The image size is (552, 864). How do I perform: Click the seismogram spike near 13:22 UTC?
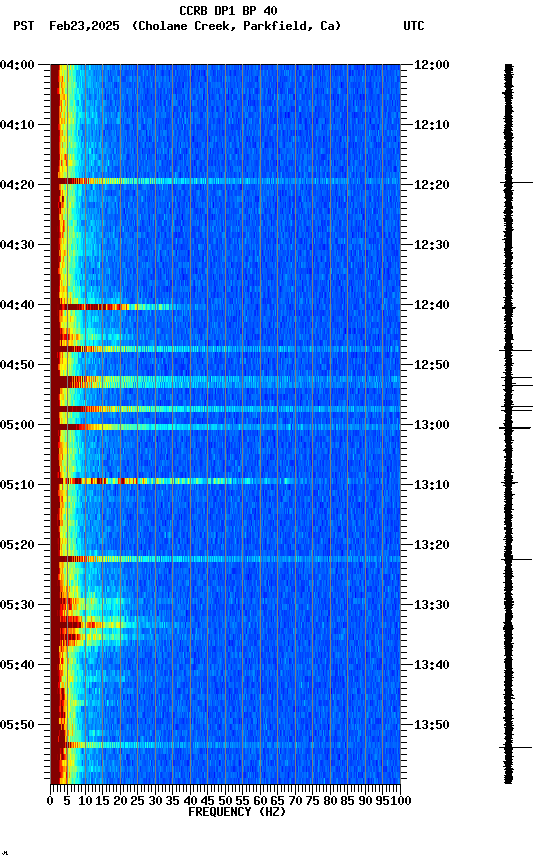[x=517, y=560]
